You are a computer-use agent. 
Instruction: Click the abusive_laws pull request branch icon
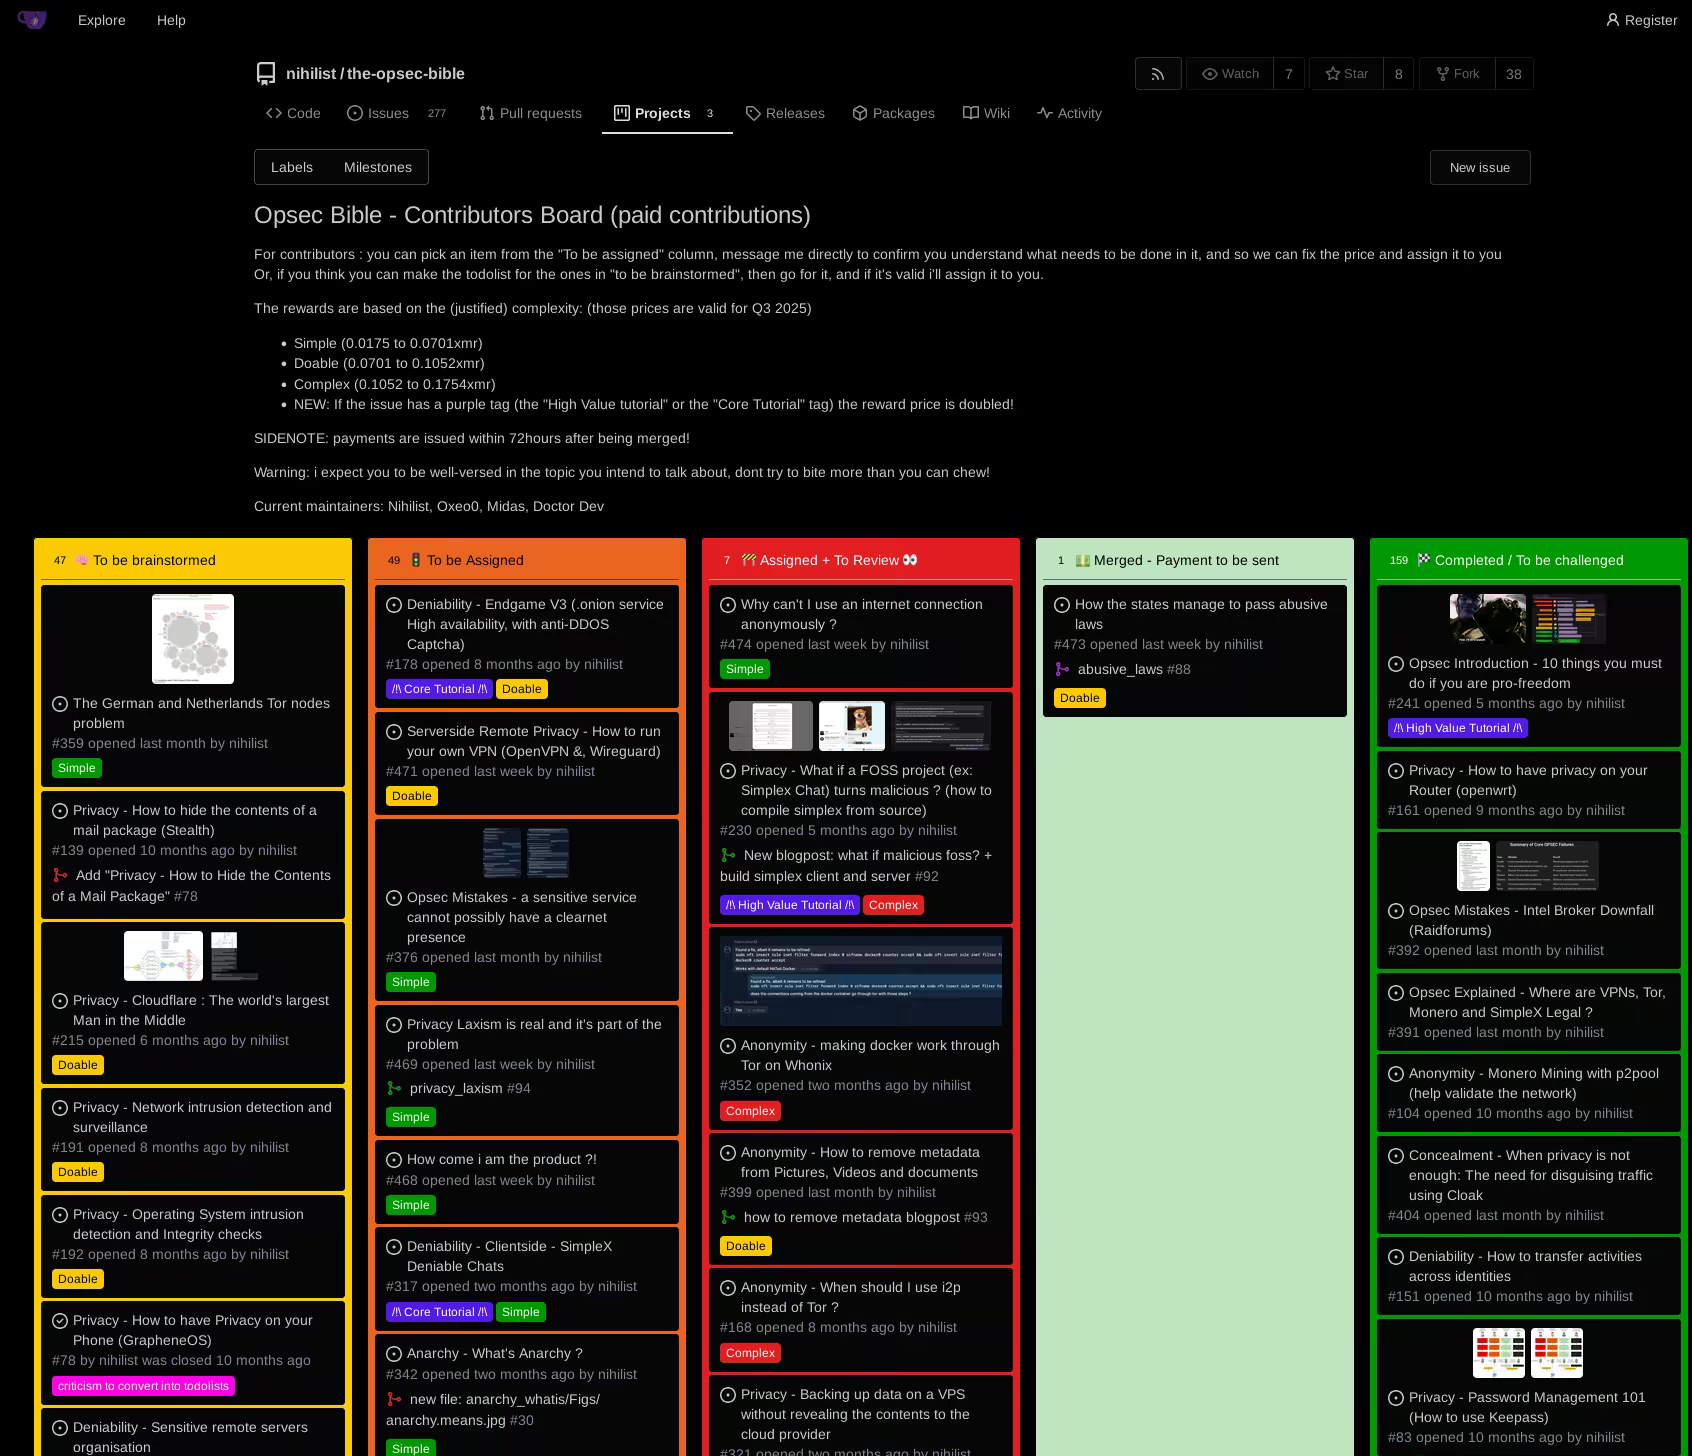[x=1062, y=670]
